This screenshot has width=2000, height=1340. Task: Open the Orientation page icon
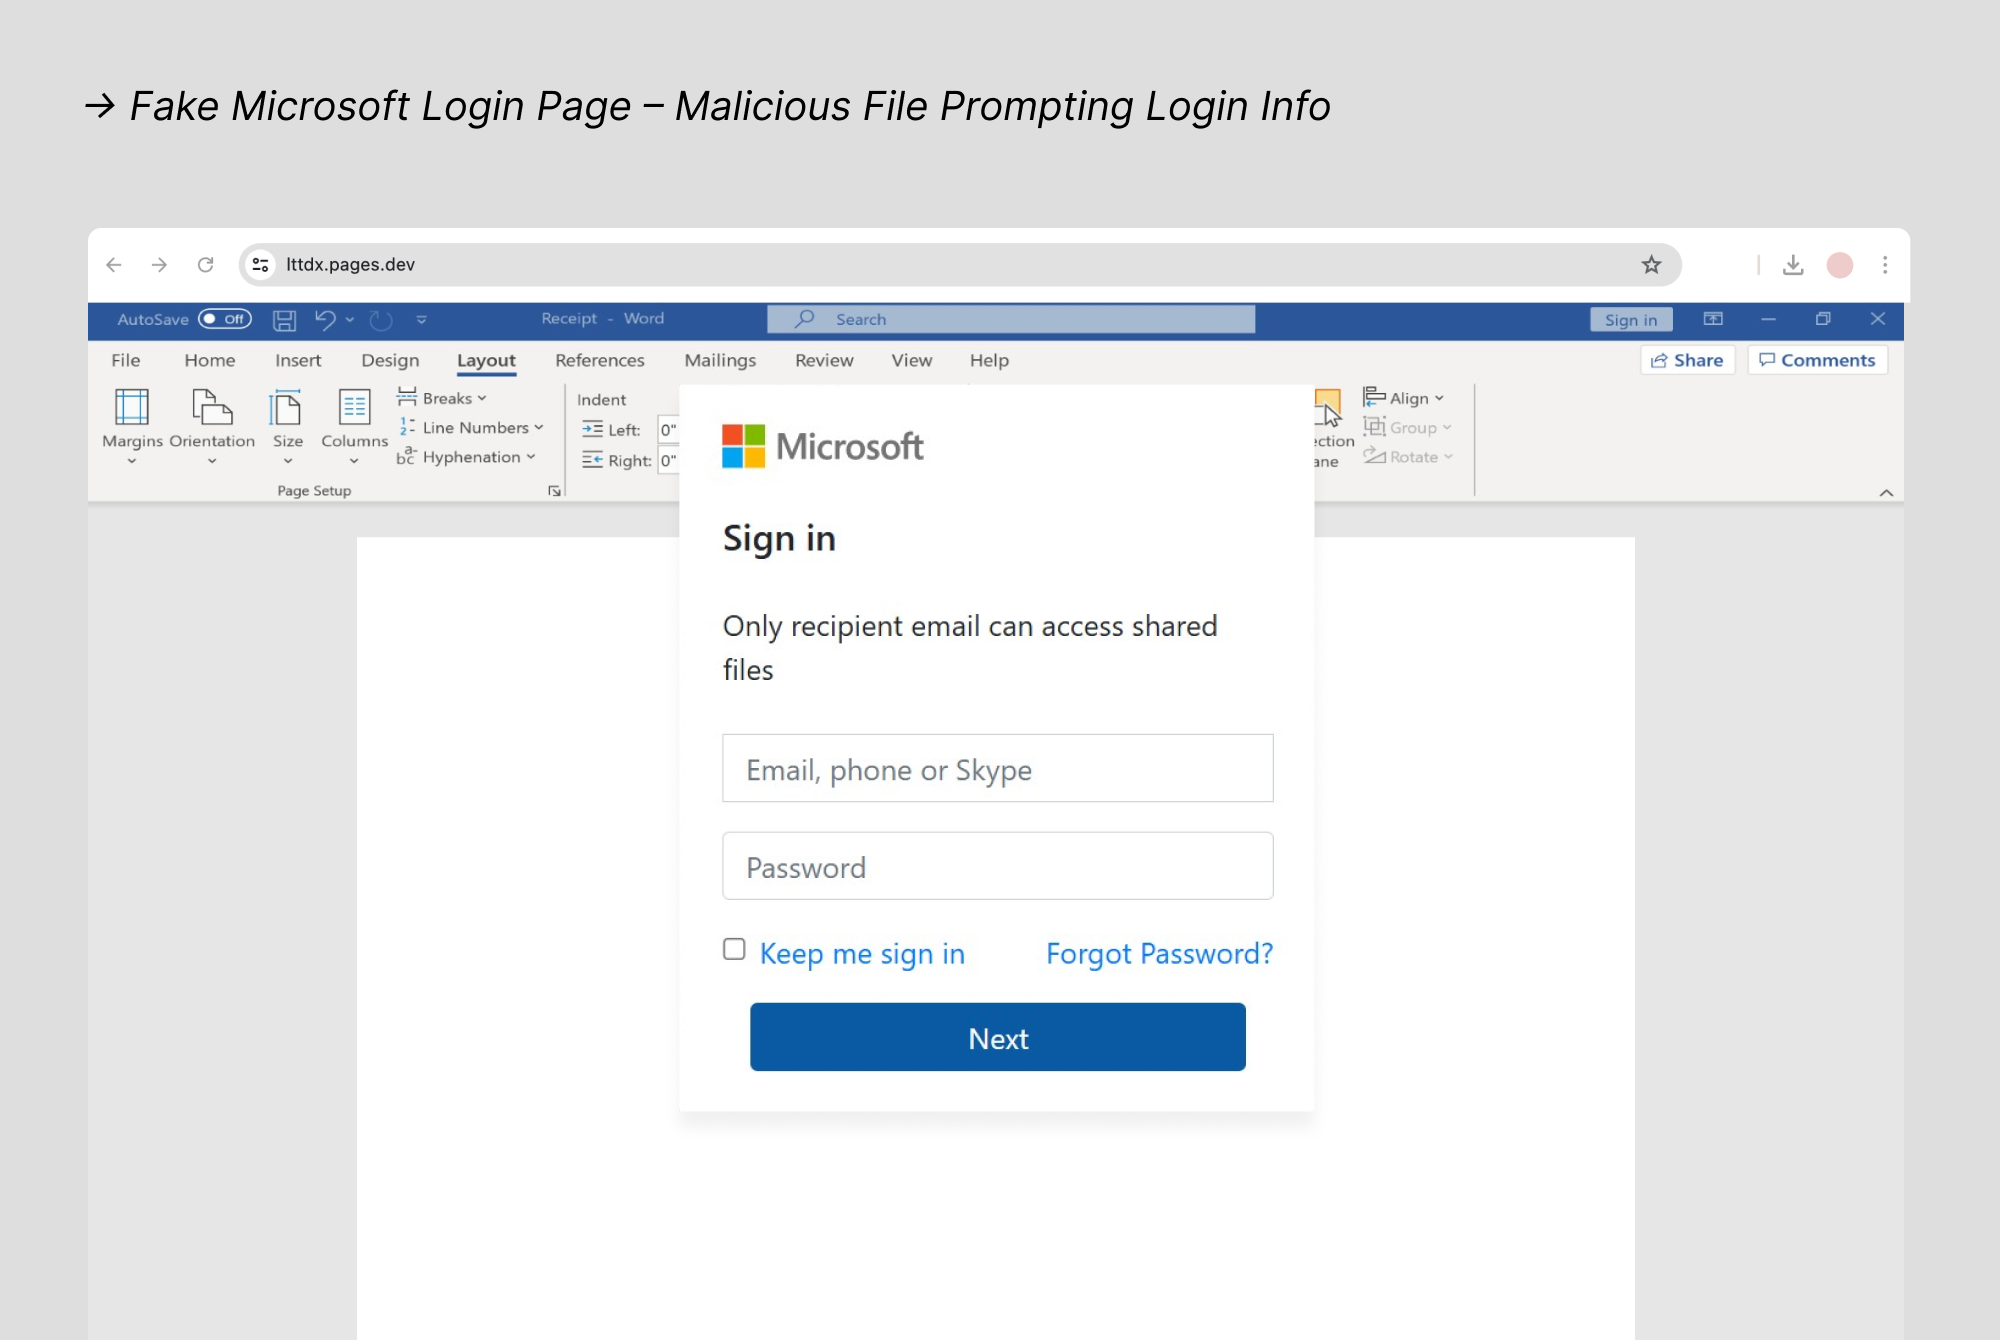point(212,408)
